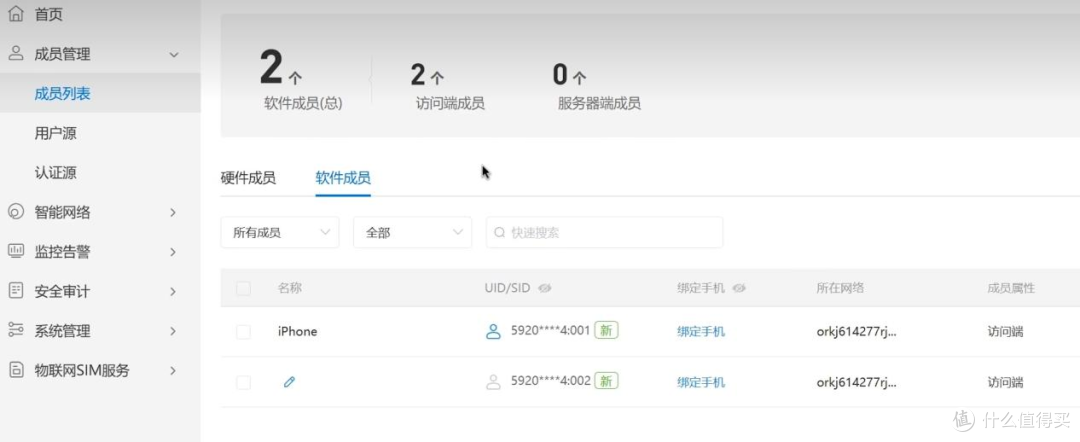Viewport: 1080px width, 442px height.
Task: Click the 物联网SIM服务 SIM icon
Action: click(15, 370)
